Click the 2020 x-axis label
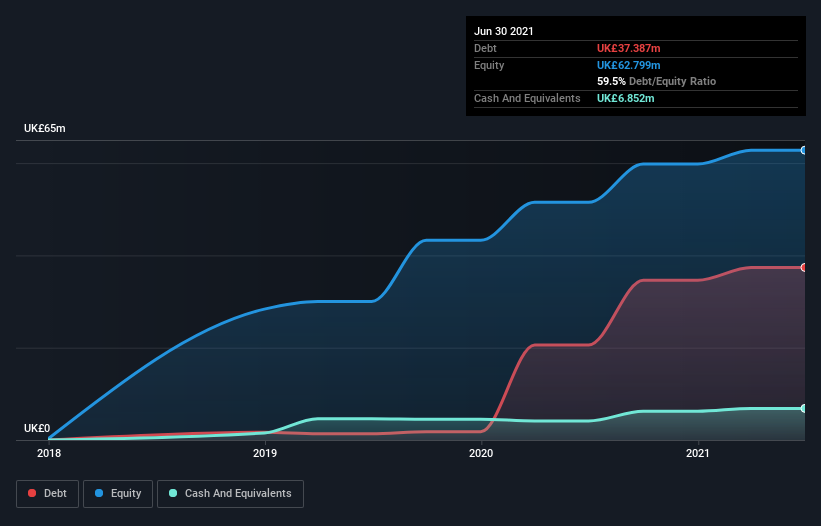The height and width of the screenshot is (526, 821). pyautogui.click(x=481, y=453)
